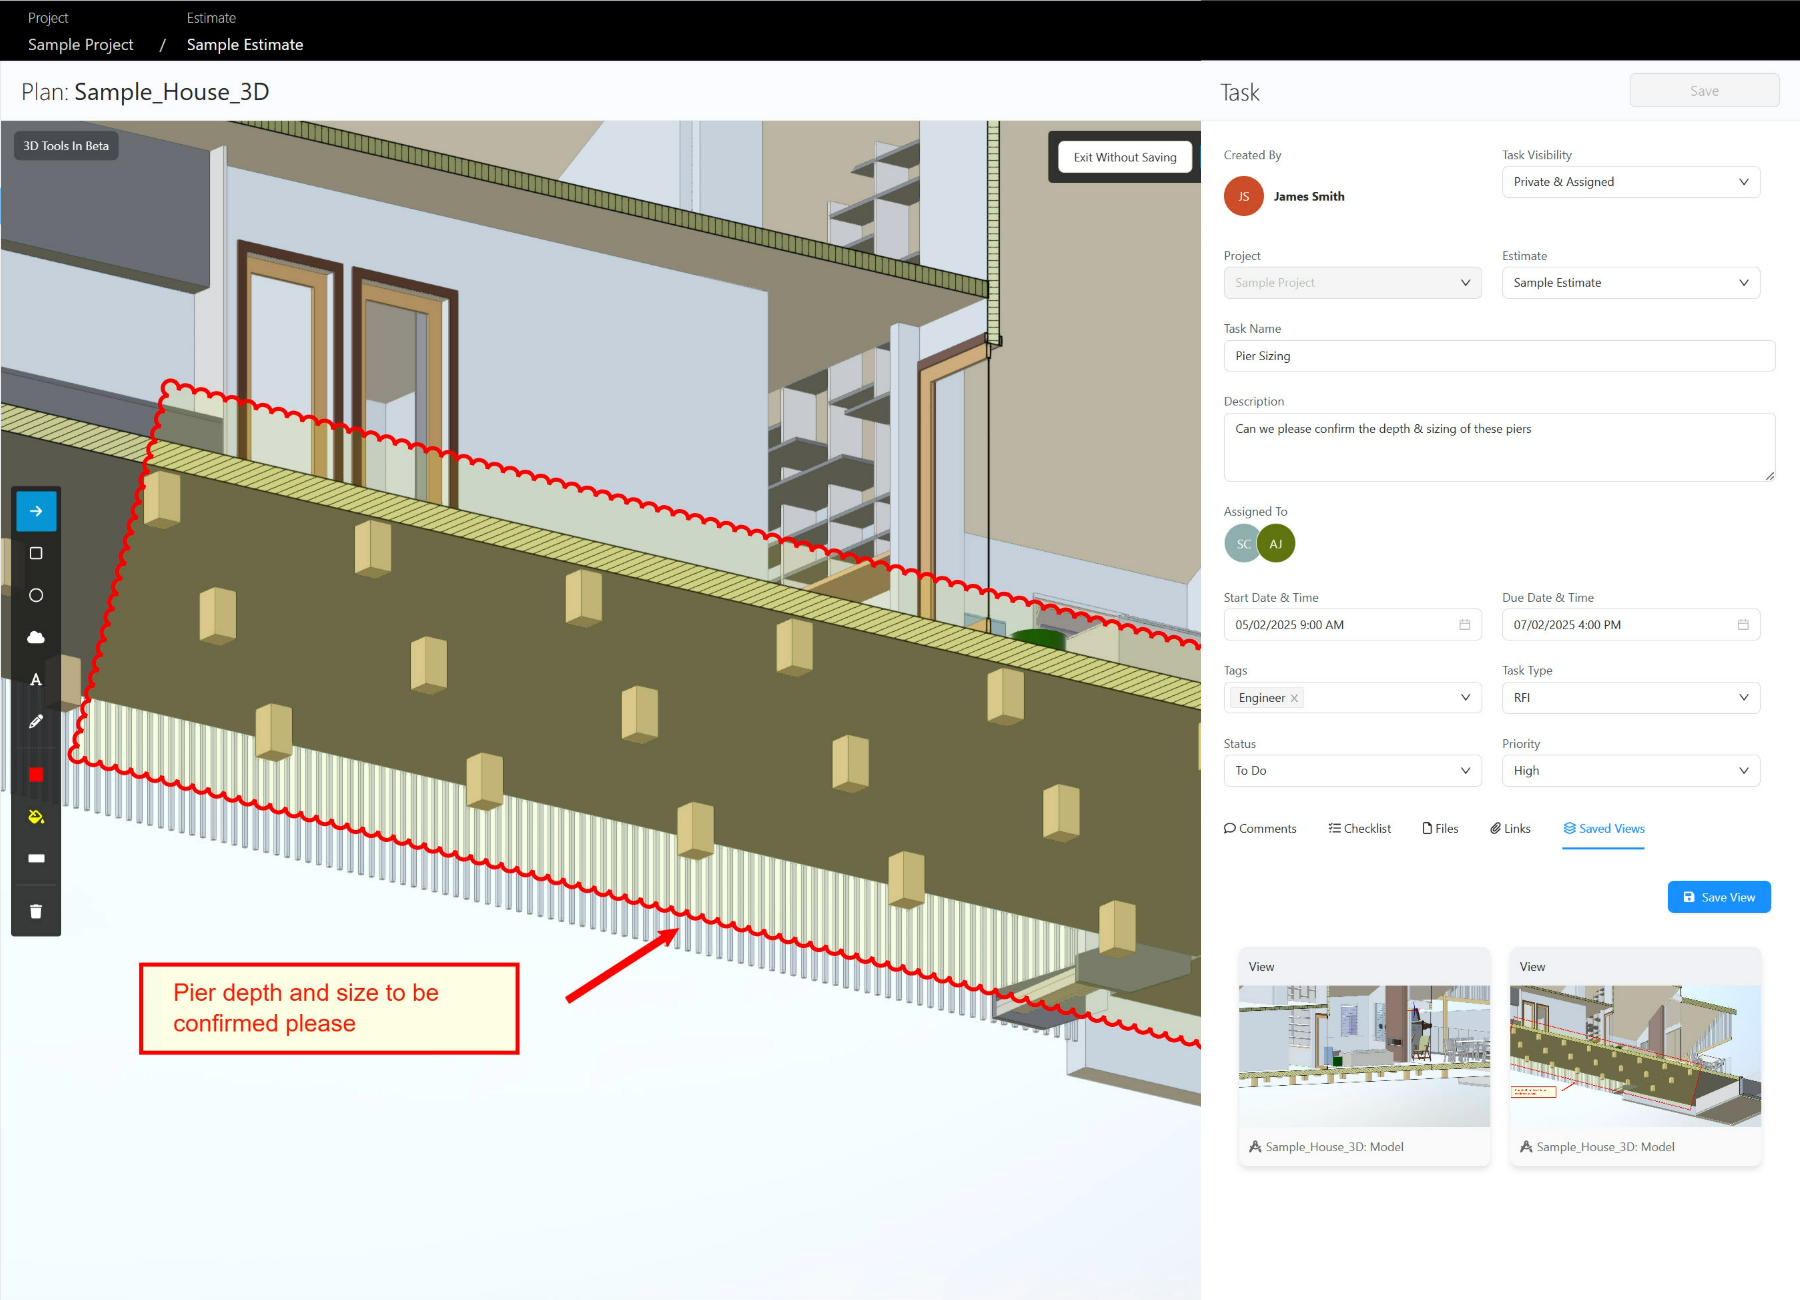Select the rectangle drawing tool

tap(36, 553)
